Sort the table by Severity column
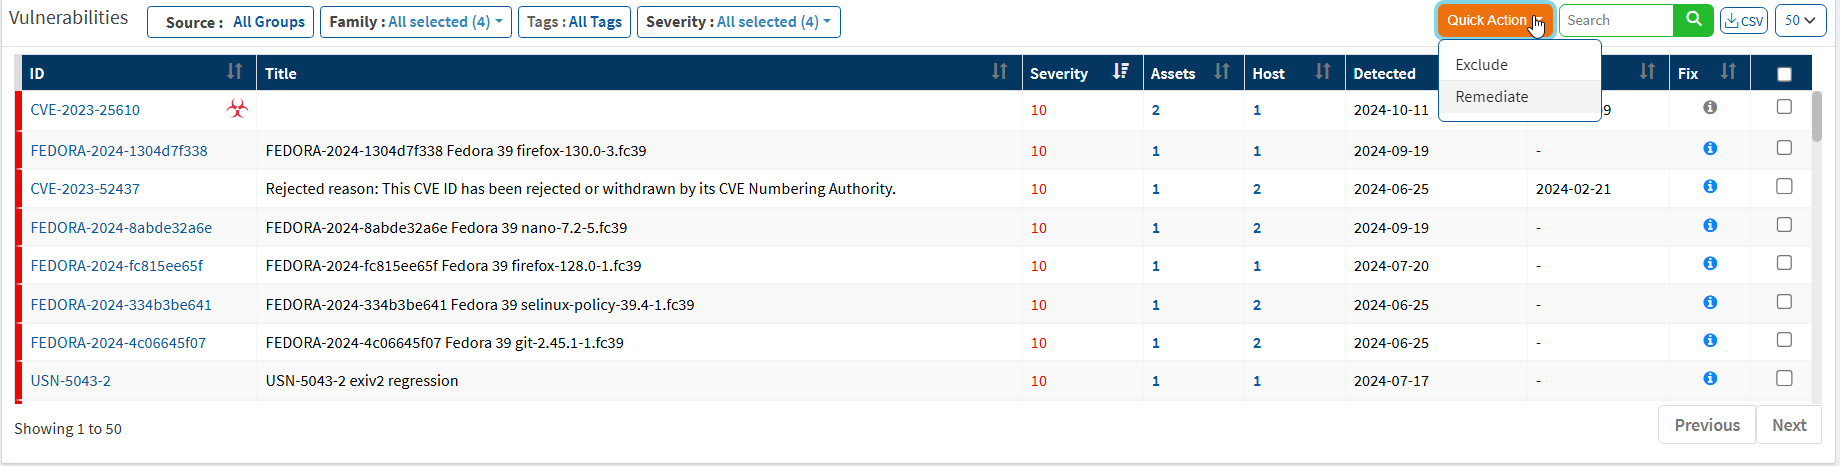The height and width of the screenshot is (466, 1840). point(1120,72)
